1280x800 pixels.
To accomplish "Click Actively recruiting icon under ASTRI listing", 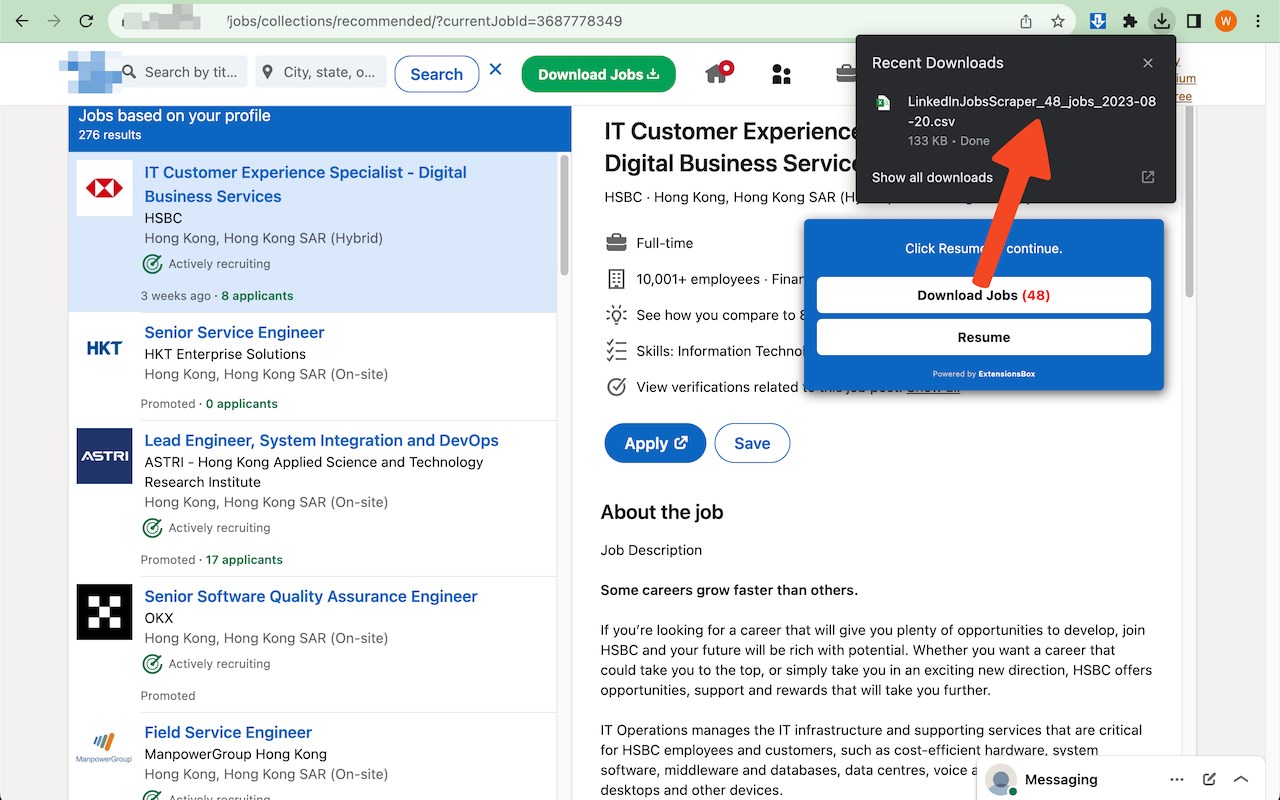I will (x=152, y=528).
